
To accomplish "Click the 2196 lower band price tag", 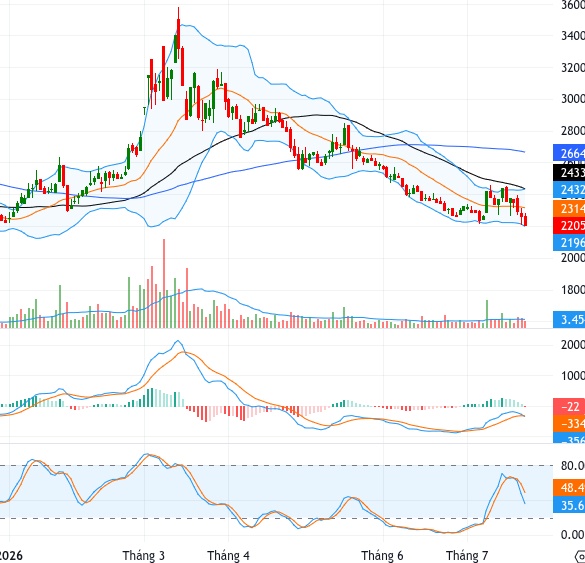I will (x=569, y=243).
